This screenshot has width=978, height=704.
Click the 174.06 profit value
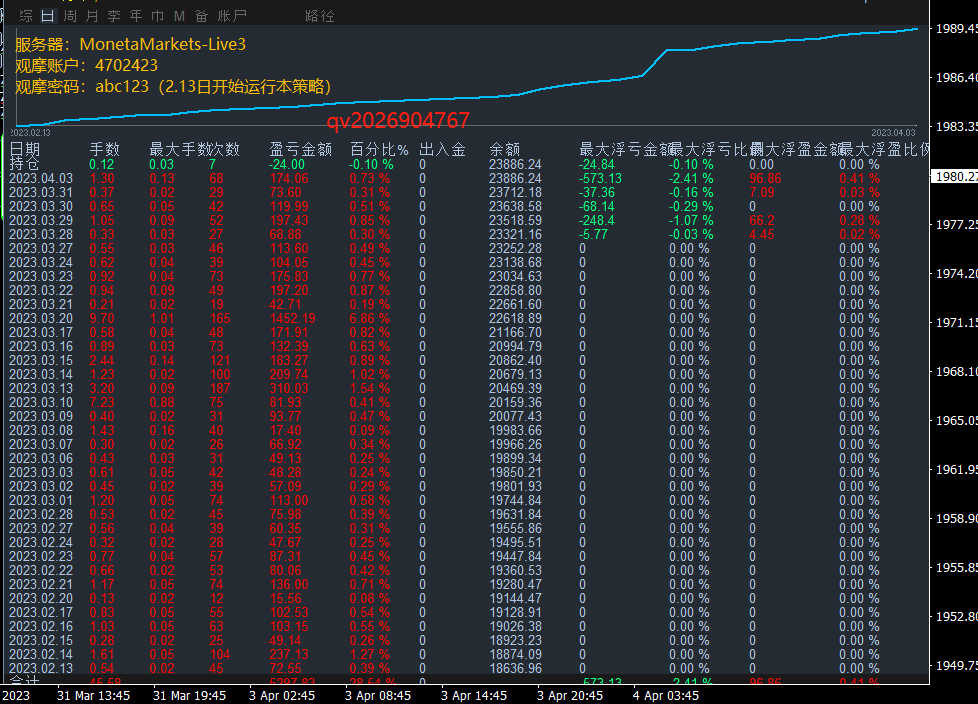(289, 178)
